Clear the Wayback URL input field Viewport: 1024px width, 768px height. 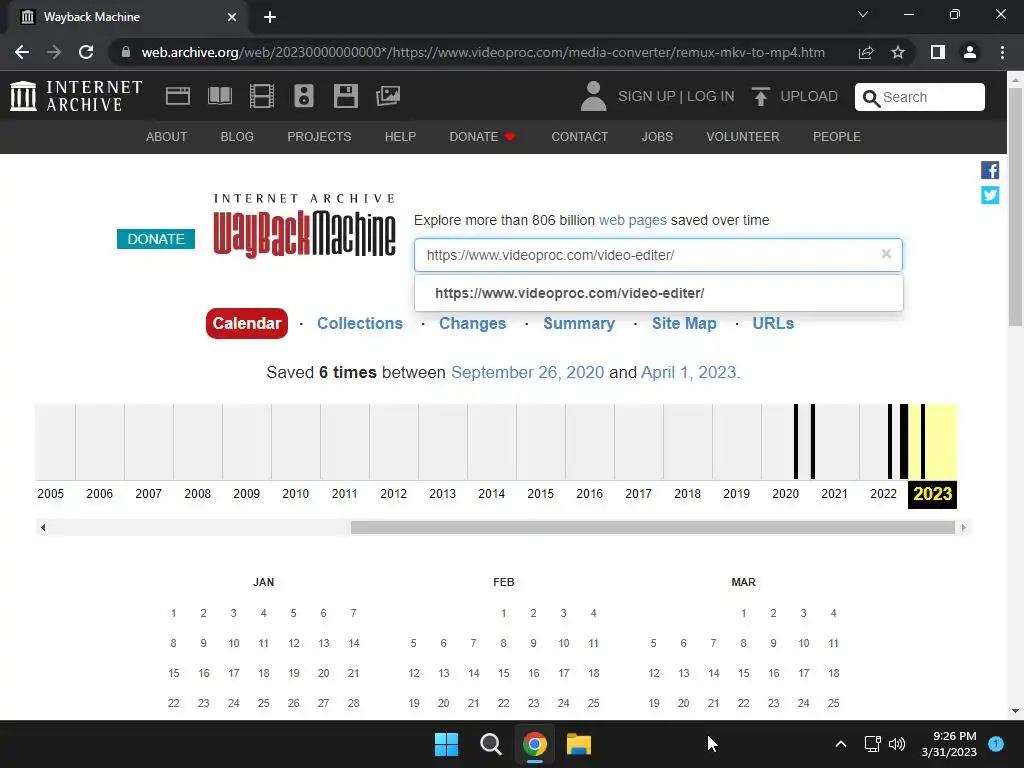point(886,254)
